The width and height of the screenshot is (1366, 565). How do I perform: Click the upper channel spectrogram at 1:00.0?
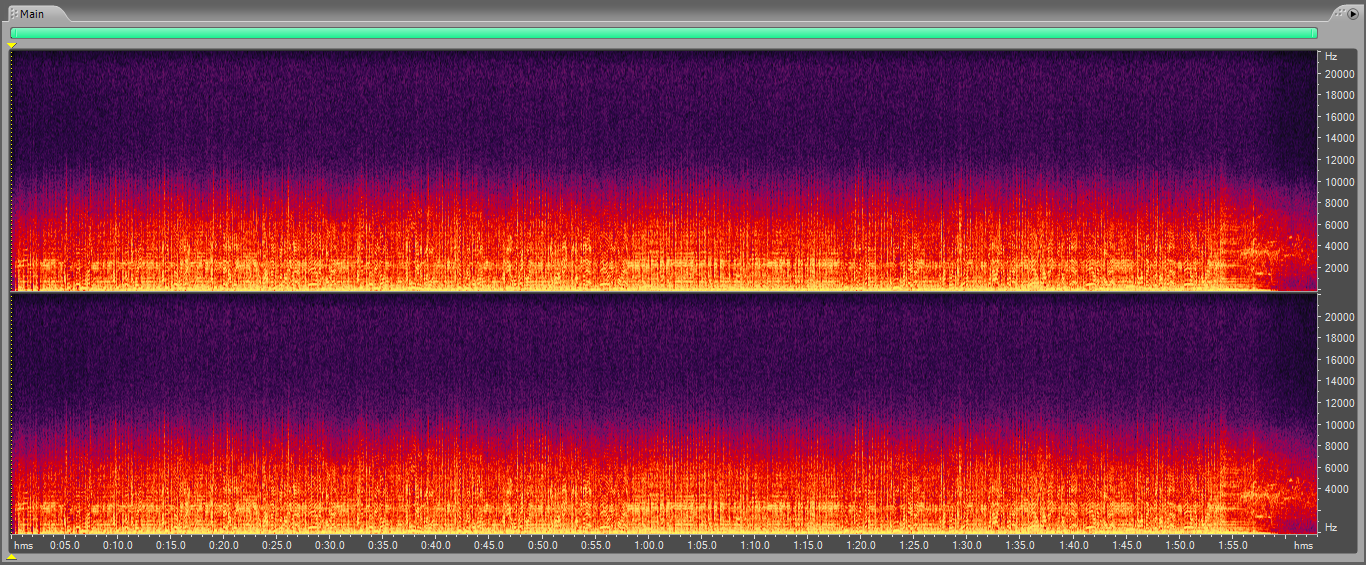click(649, 170)
